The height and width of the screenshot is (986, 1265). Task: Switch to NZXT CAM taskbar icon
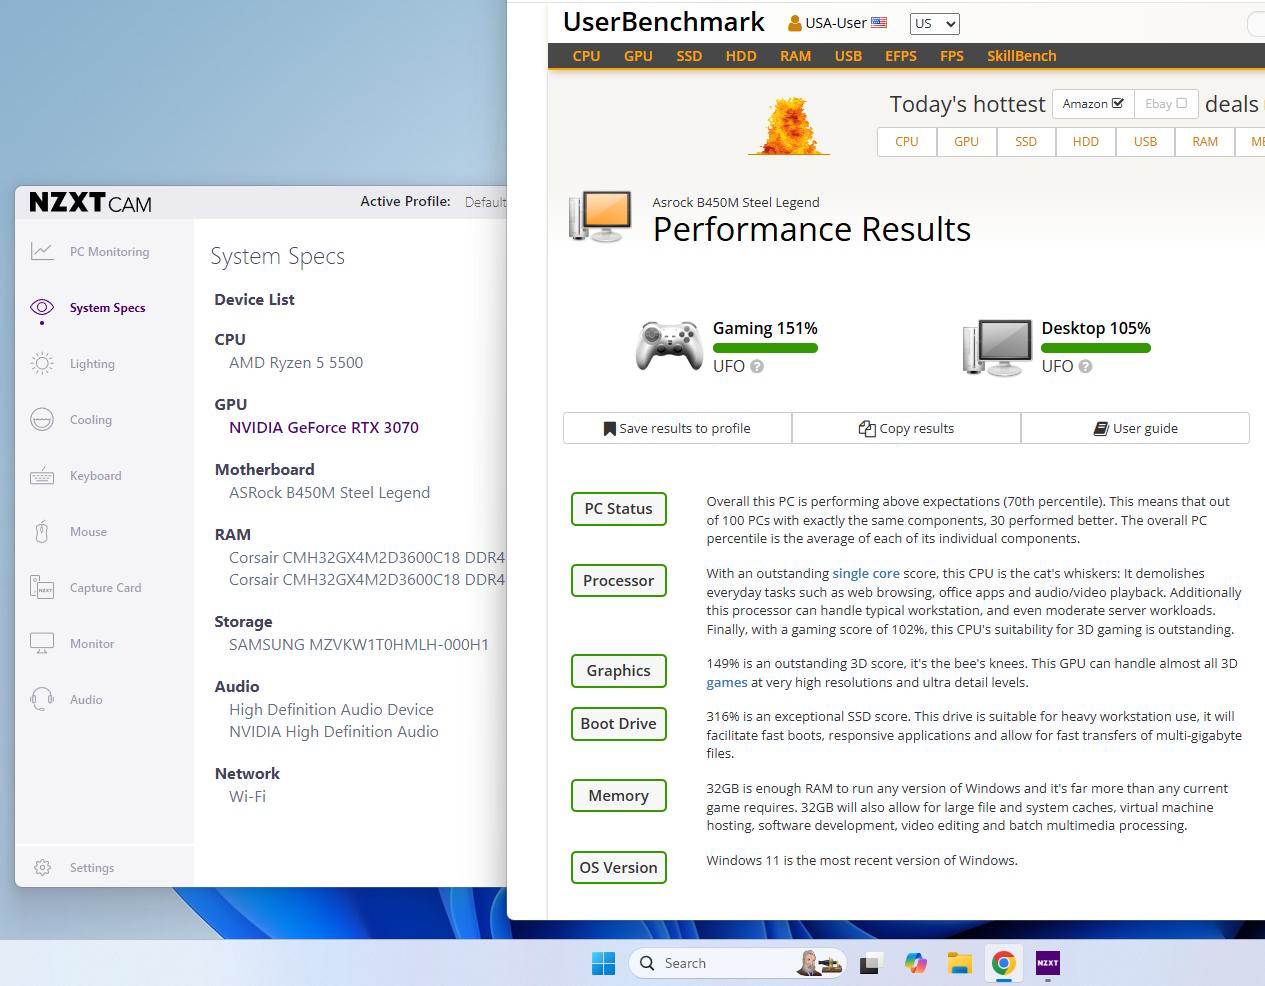click(x=1047, y=963)
